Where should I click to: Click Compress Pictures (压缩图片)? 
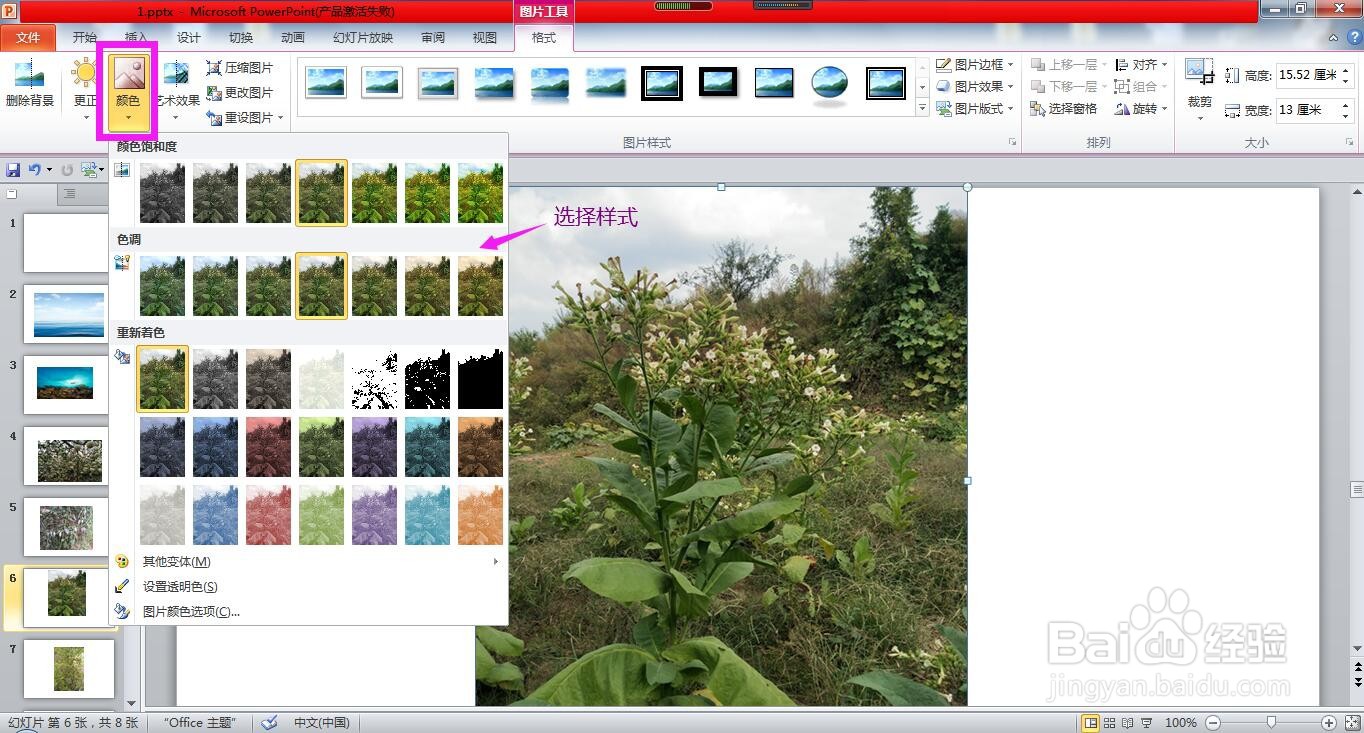coord(240,68)
